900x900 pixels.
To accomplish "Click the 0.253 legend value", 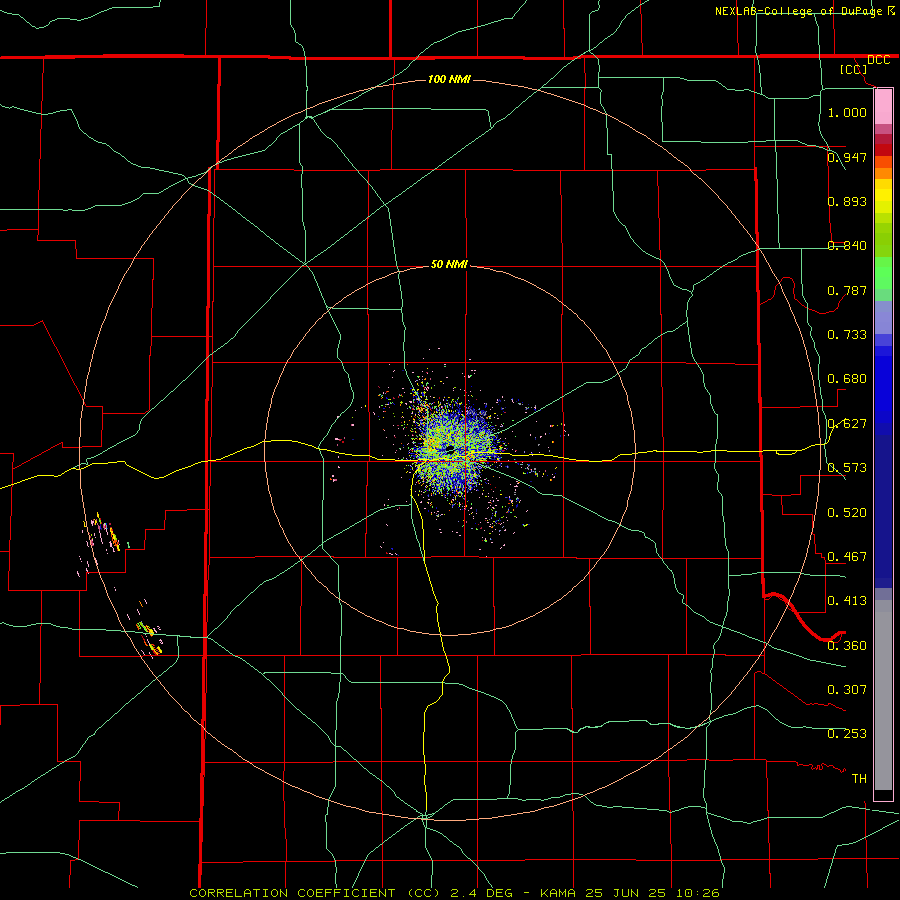I will click(847, 734).
